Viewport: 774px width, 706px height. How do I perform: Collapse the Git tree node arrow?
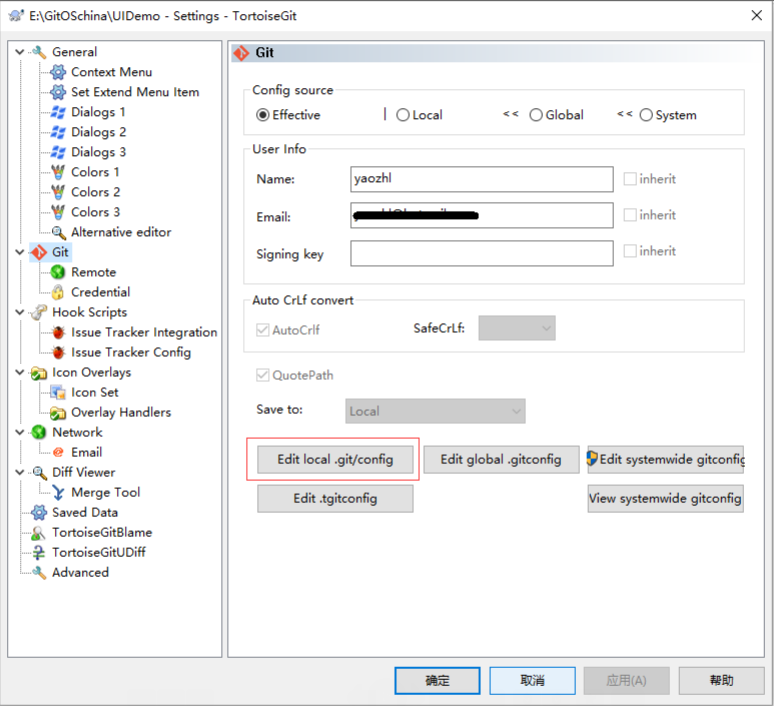point(20,252)
